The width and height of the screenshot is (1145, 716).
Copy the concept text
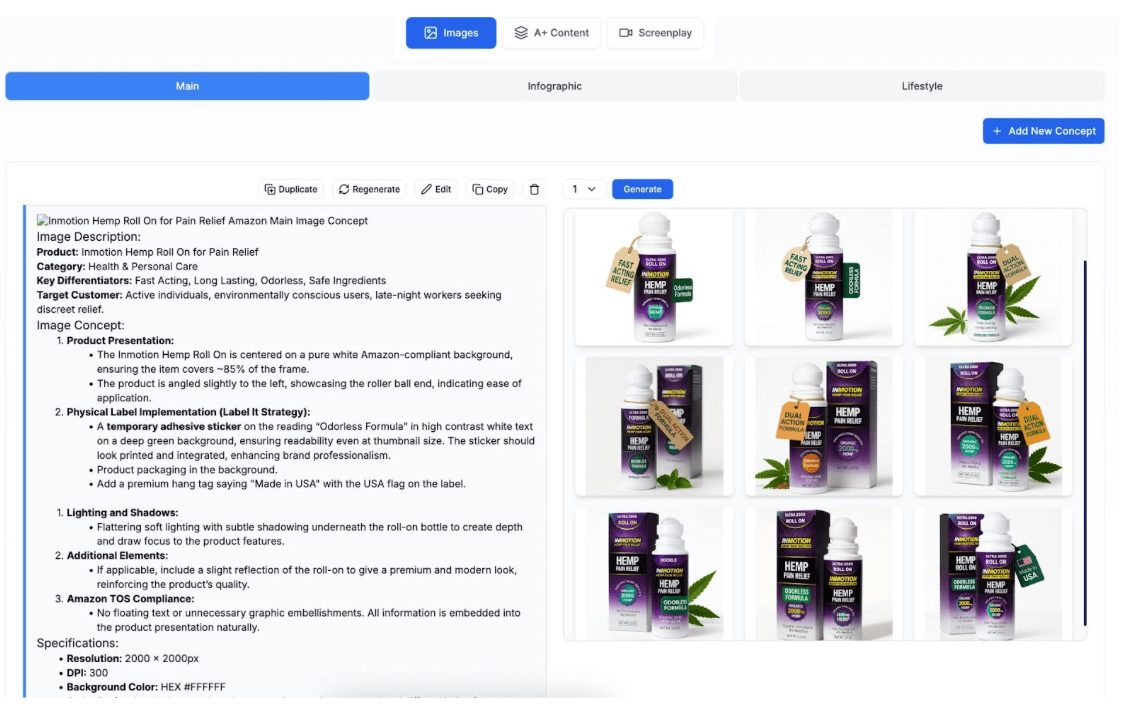489,189
